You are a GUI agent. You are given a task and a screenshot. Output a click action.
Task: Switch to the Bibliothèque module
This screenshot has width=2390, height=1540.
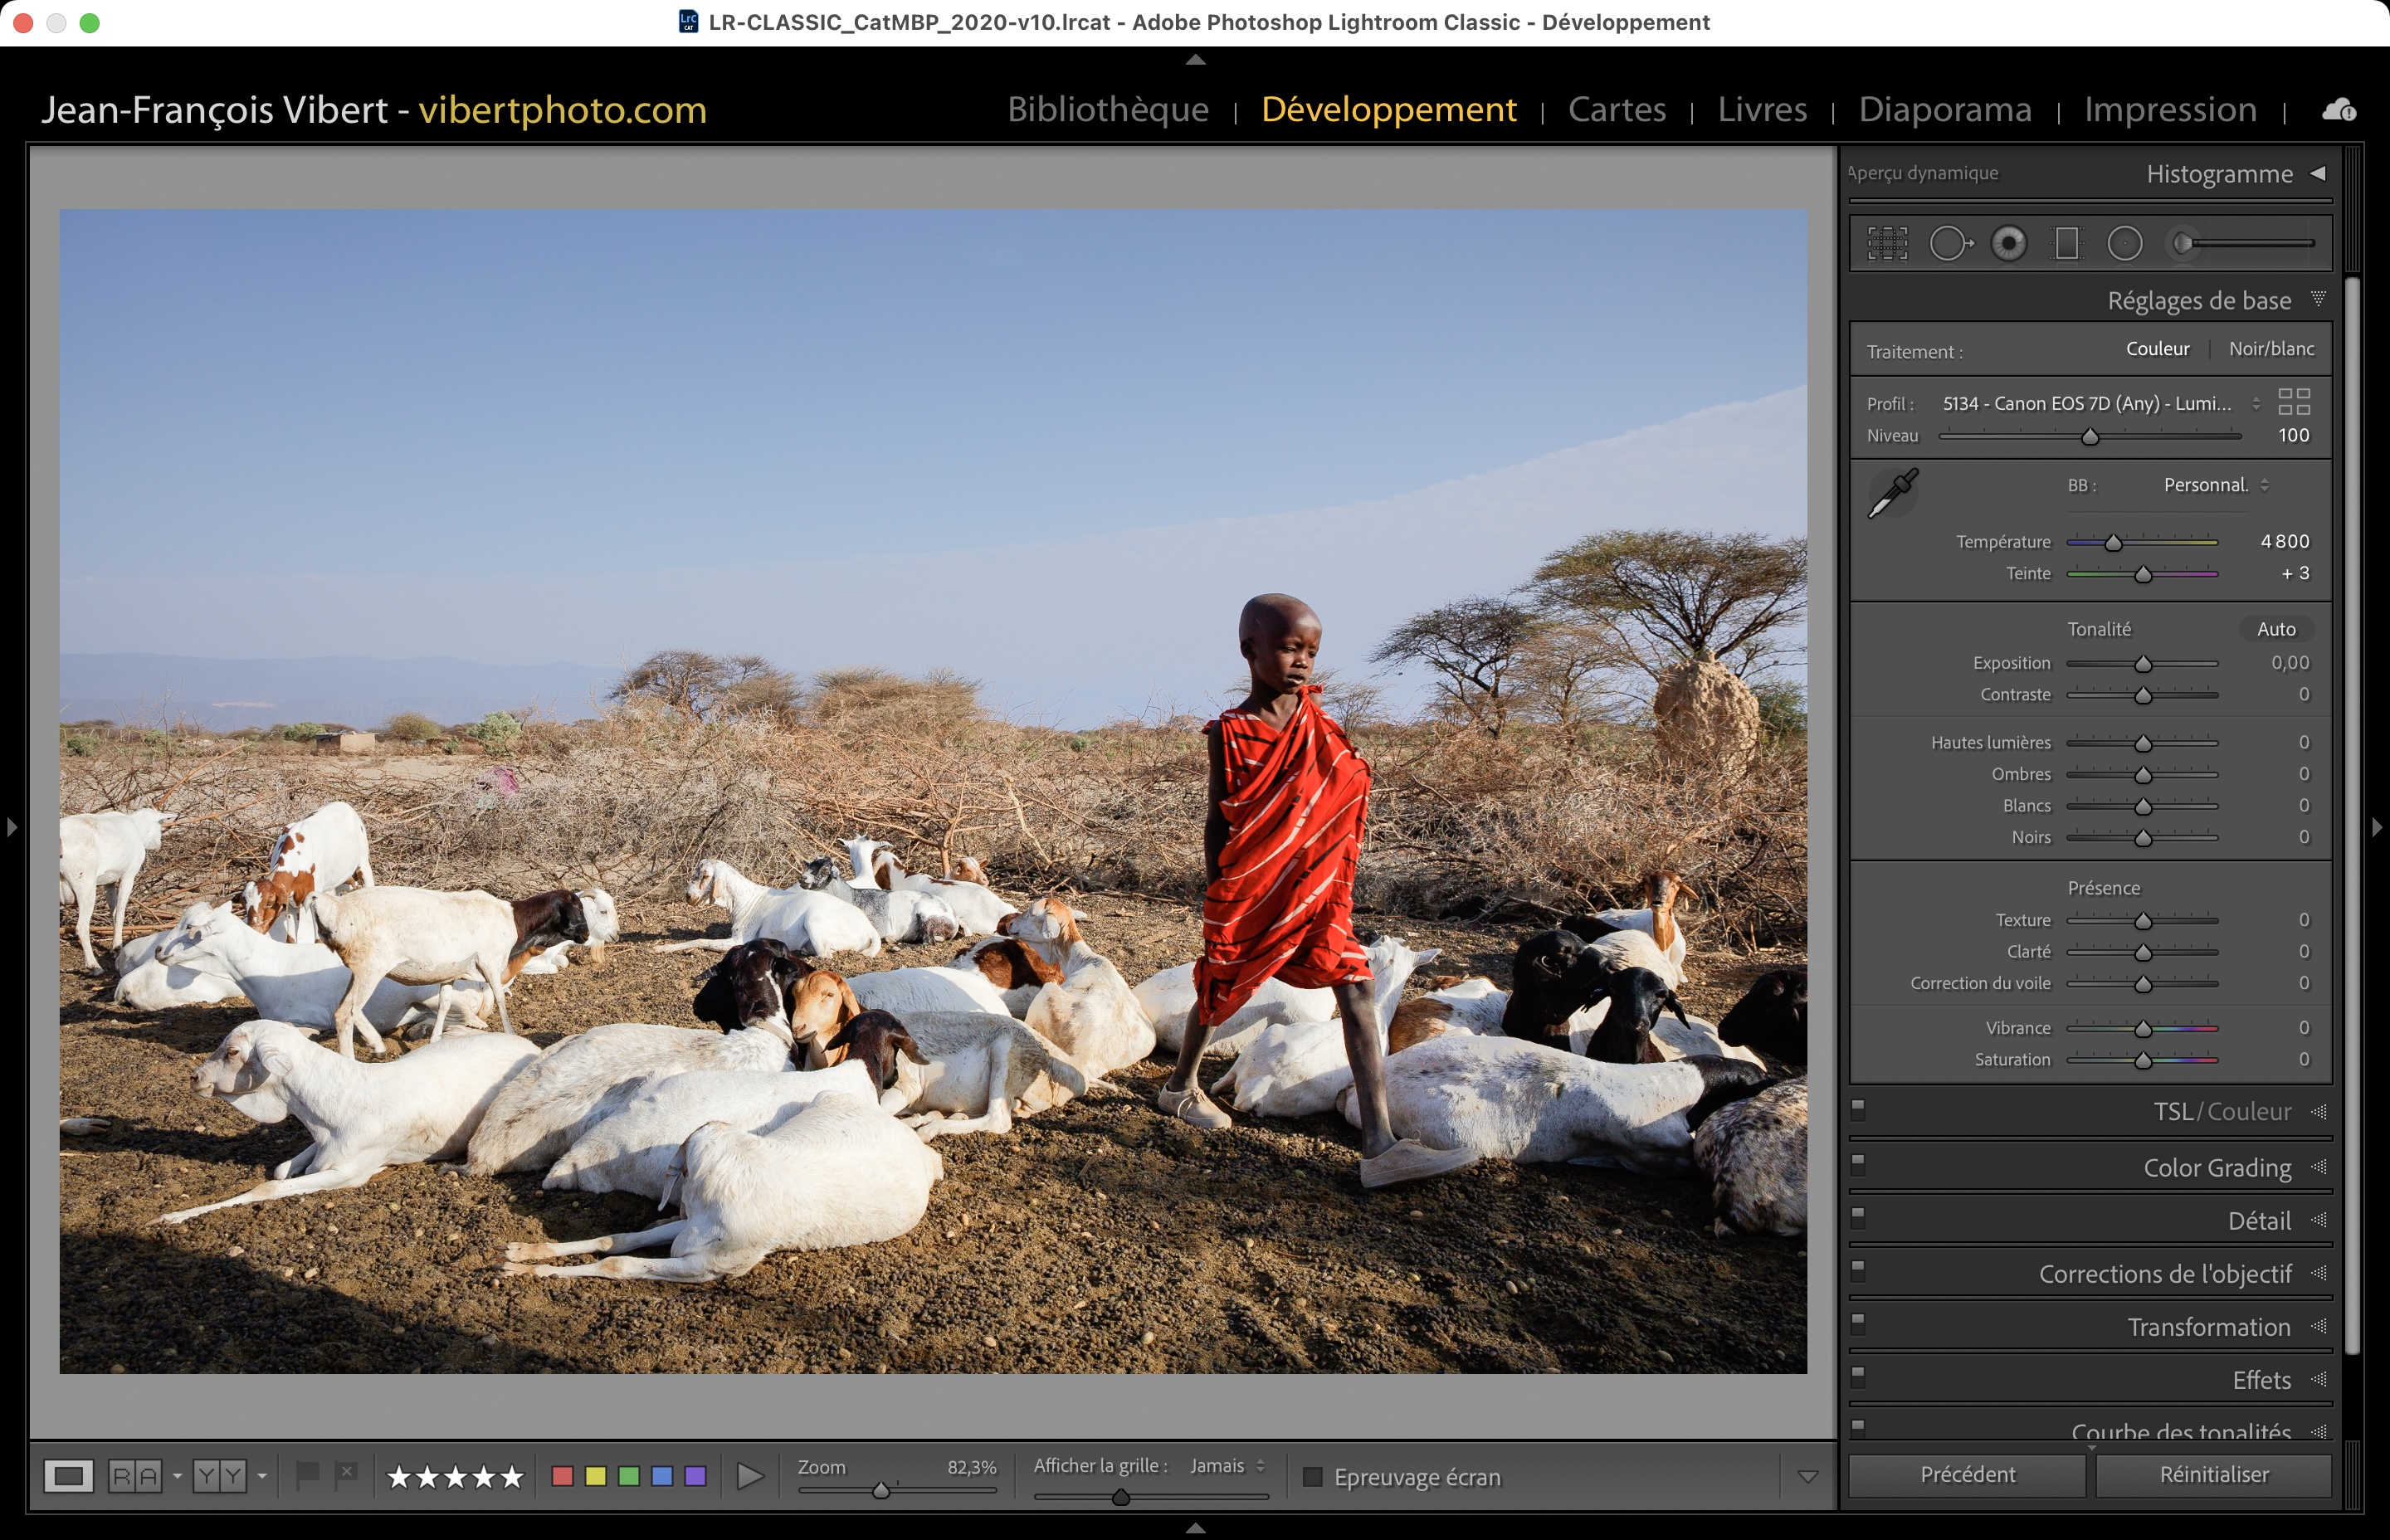[1107, 110]
